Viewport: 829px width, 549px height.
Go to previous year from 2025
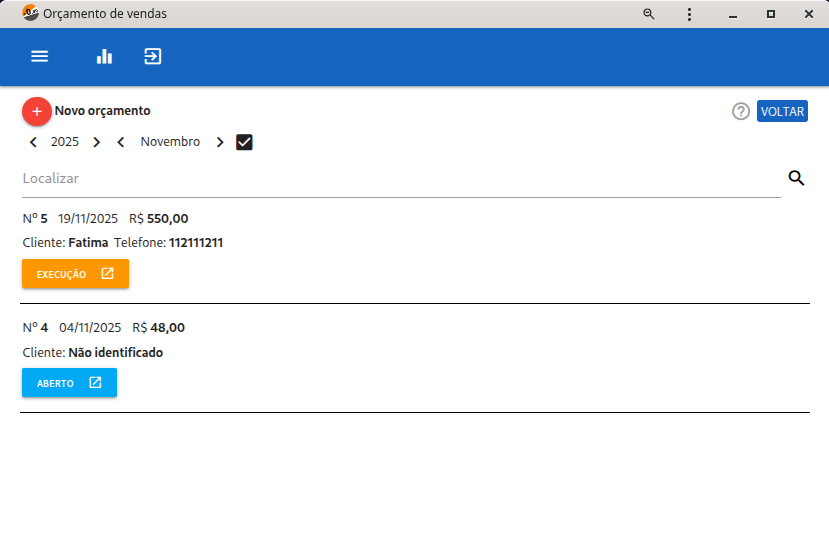[33, 142]
